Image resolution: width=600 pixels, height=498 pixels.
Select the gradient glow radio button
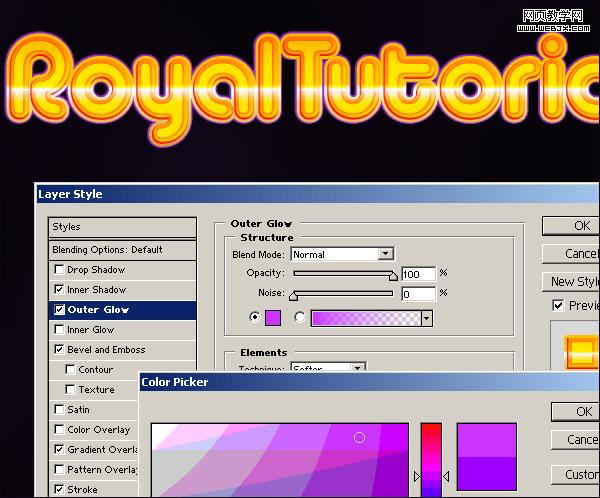pos(300,318)
